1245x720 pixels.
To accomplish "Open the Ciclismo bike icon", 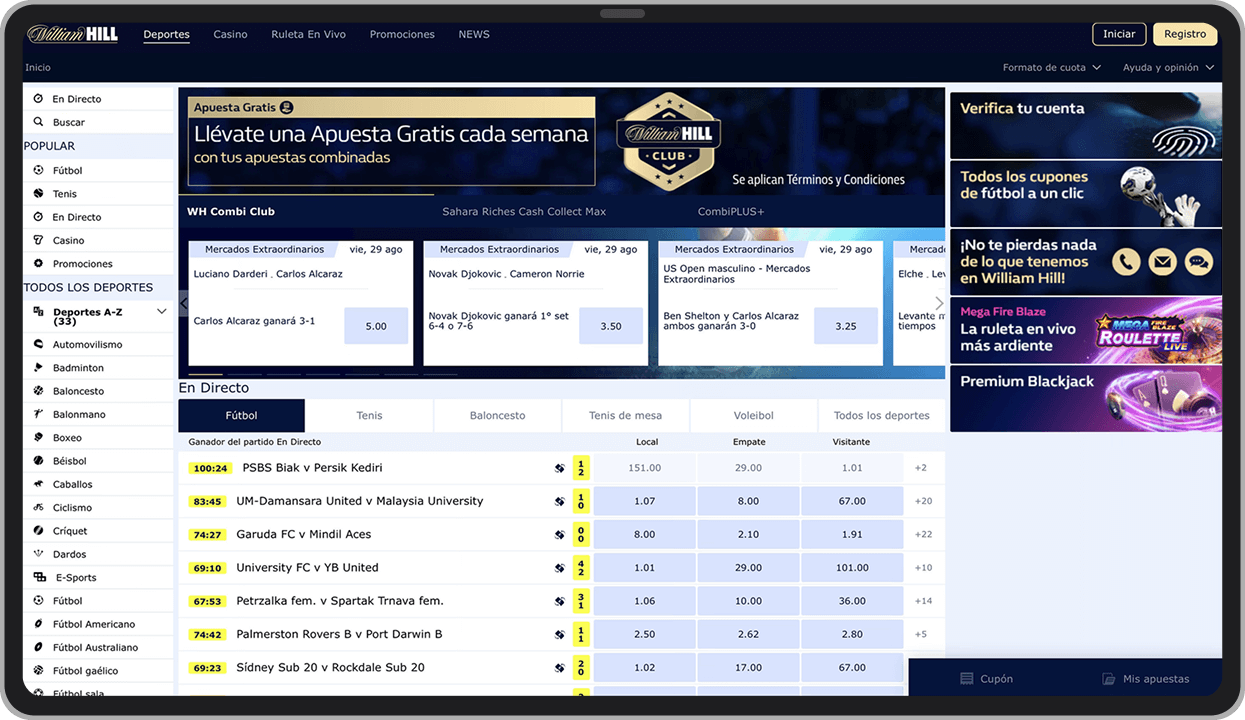I will tap(38, 507).
